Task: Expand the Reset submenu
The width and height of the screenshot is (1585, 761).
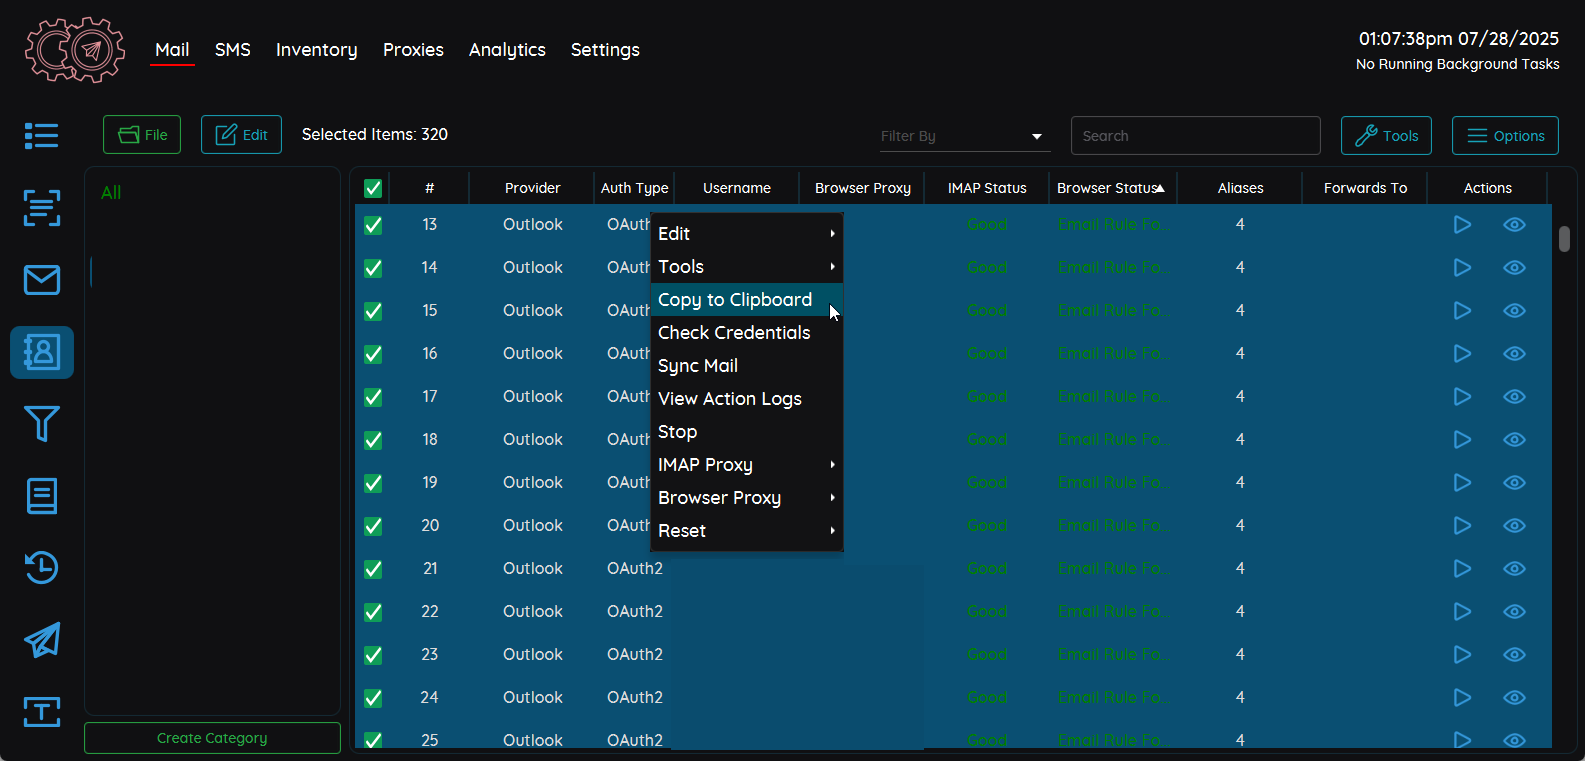Action: pos(745,531)
